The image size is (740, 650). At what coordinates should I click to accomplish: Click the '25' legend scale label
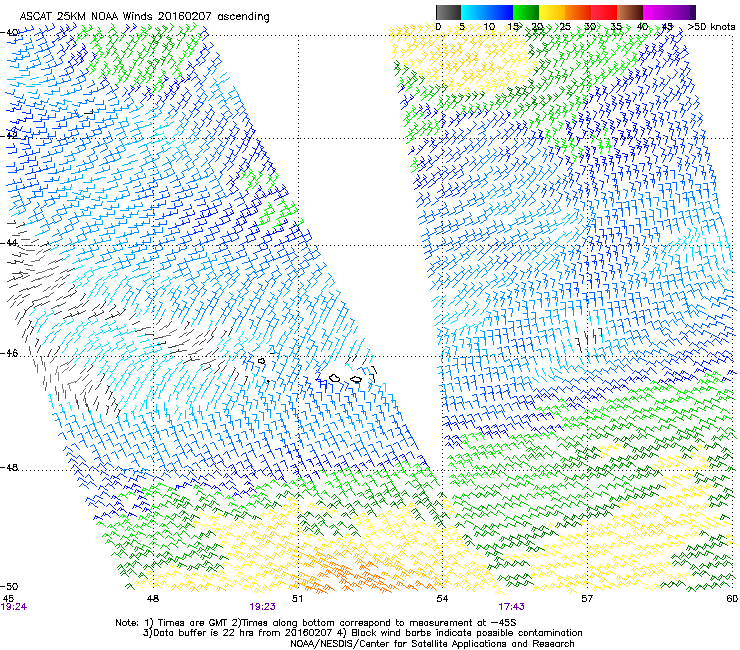565,27
